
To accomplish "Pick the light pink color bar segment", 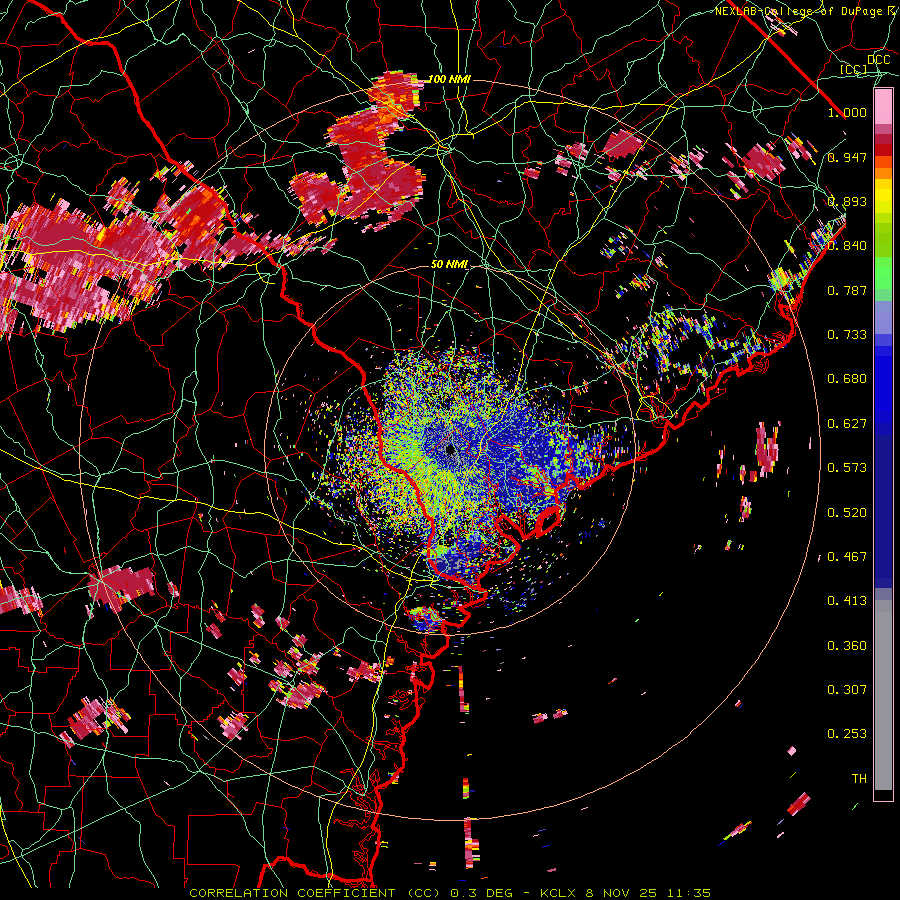I will (x=883, y=107).
